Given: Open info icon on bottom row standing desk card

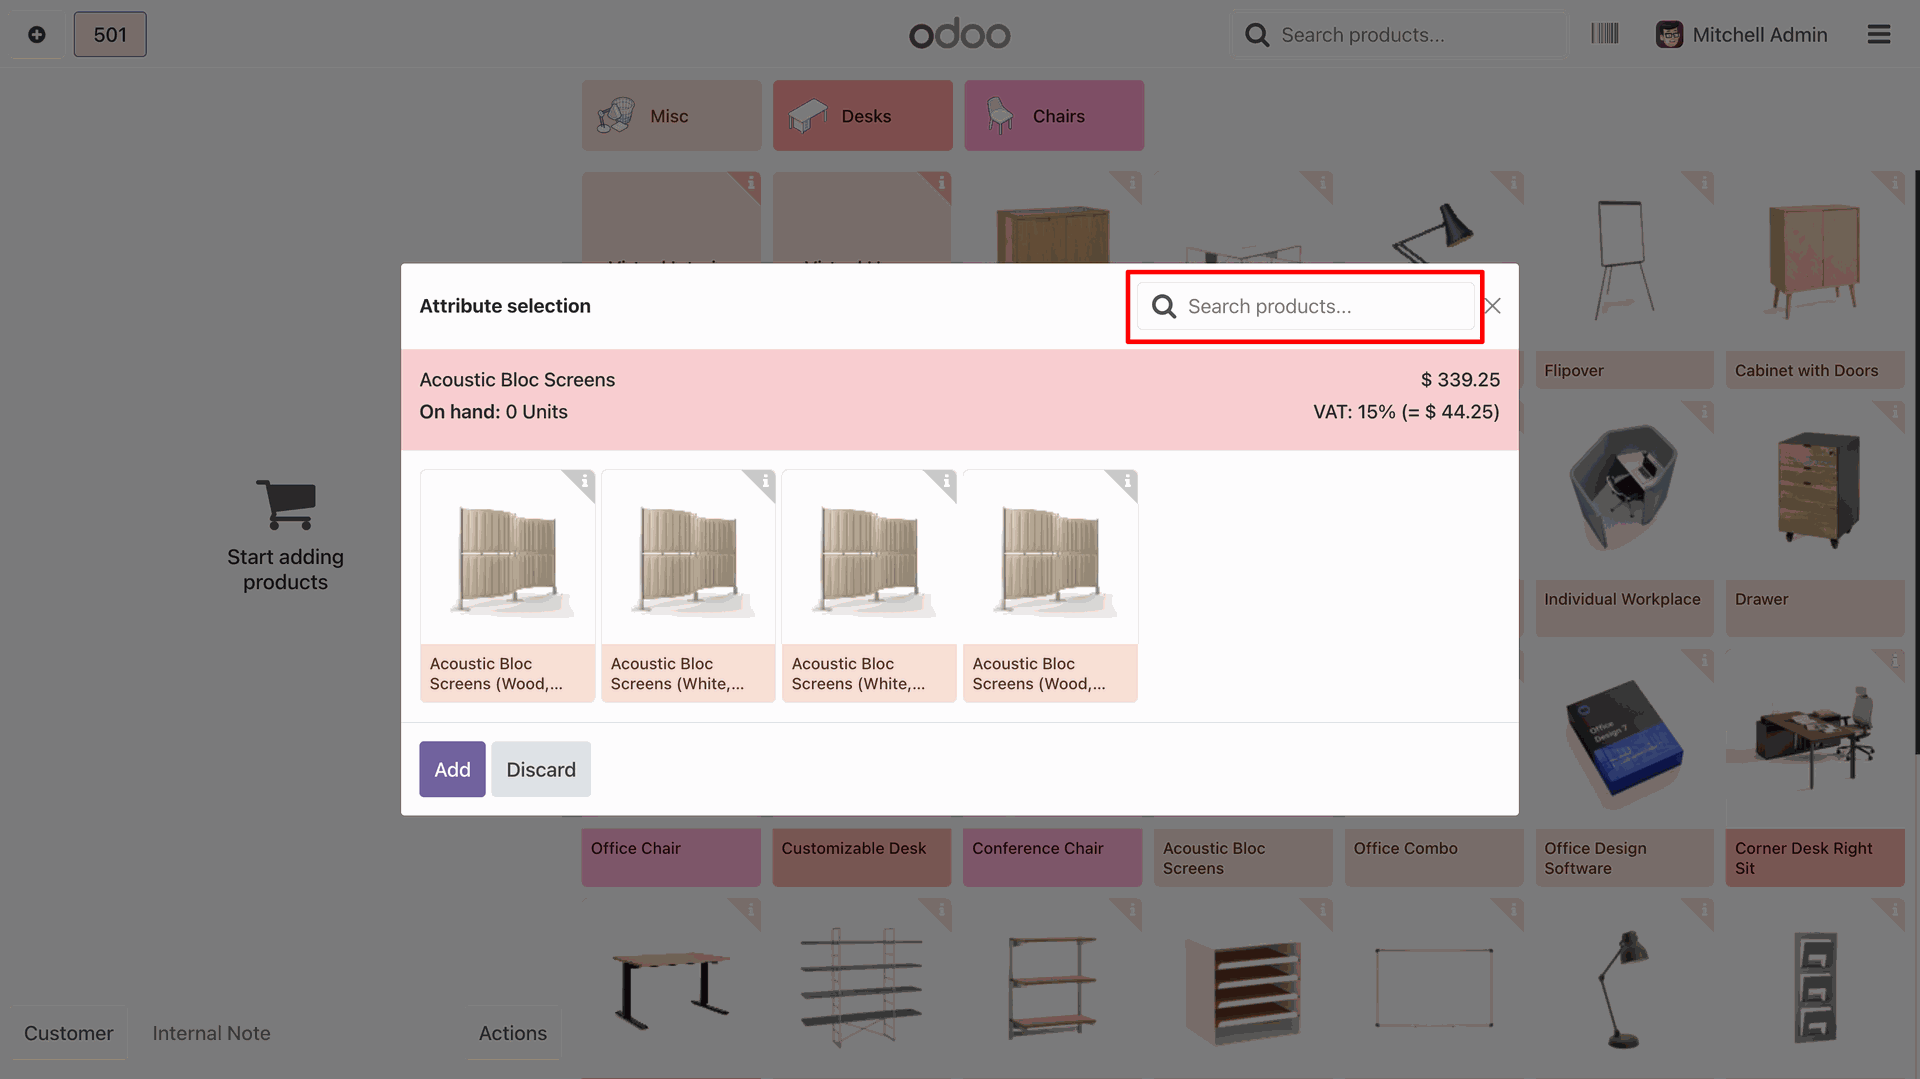Looking at the screenshot, I should [x=750, y=909].
